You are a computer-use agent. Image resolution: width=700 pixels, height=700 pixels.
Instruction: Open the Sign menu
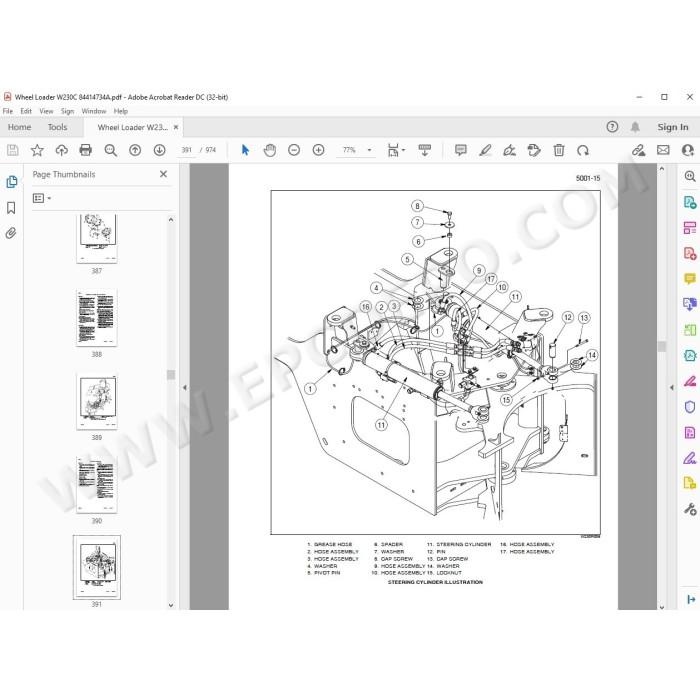67,111
